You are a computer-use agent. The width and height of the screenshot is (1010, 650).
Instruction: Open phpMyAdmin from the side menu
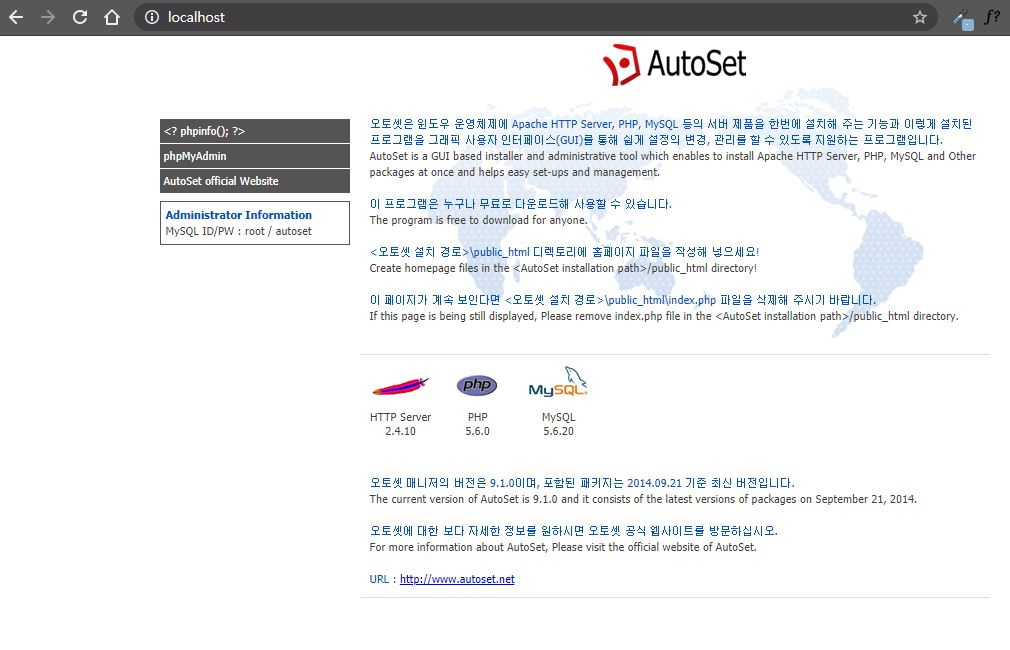coord(255,156)
